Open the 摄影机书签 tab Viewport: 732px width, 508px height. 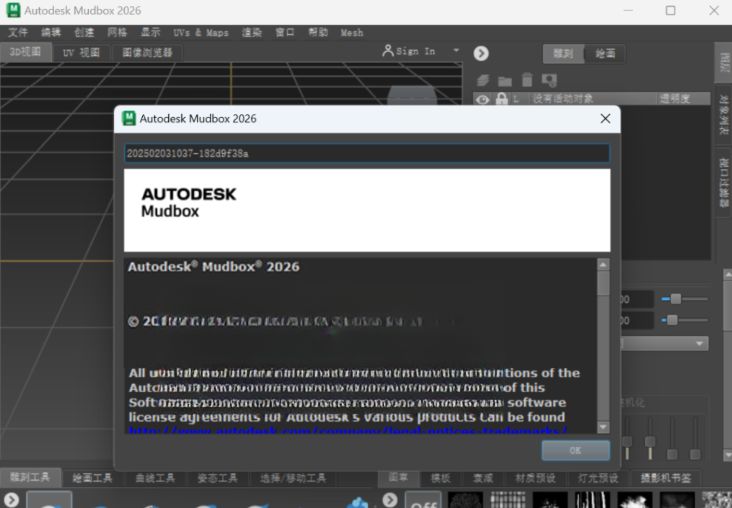point(665,478)
